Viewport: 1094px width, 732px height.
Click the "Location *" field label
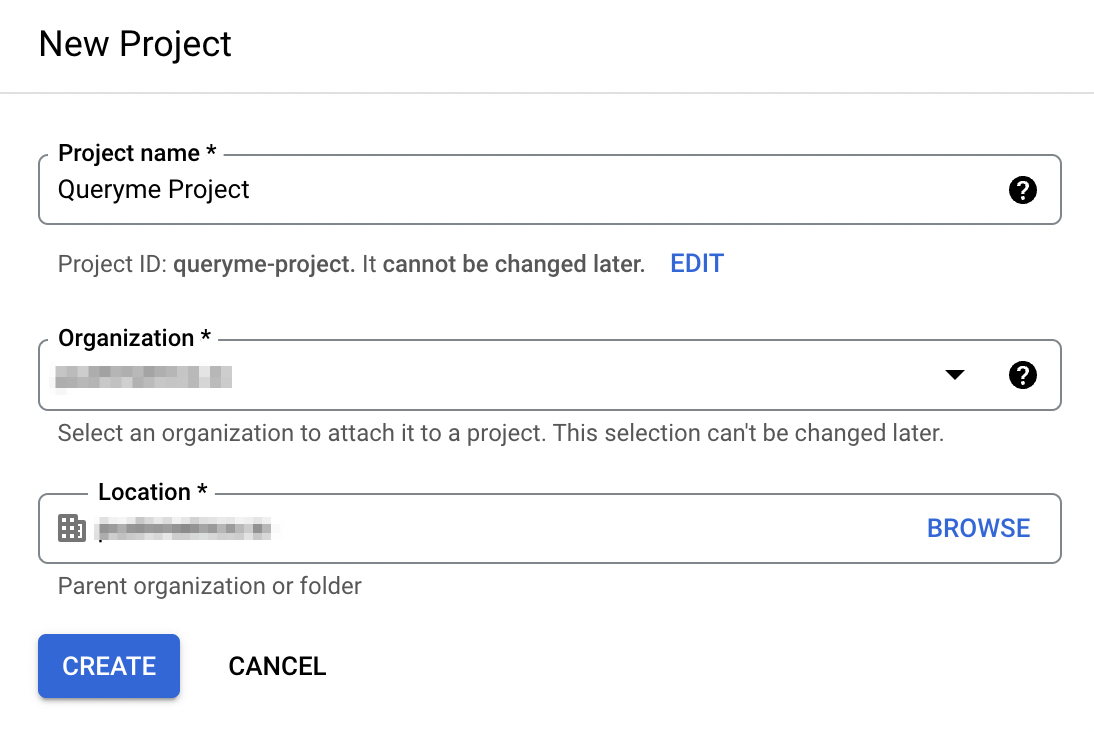(x=152, y=492)
